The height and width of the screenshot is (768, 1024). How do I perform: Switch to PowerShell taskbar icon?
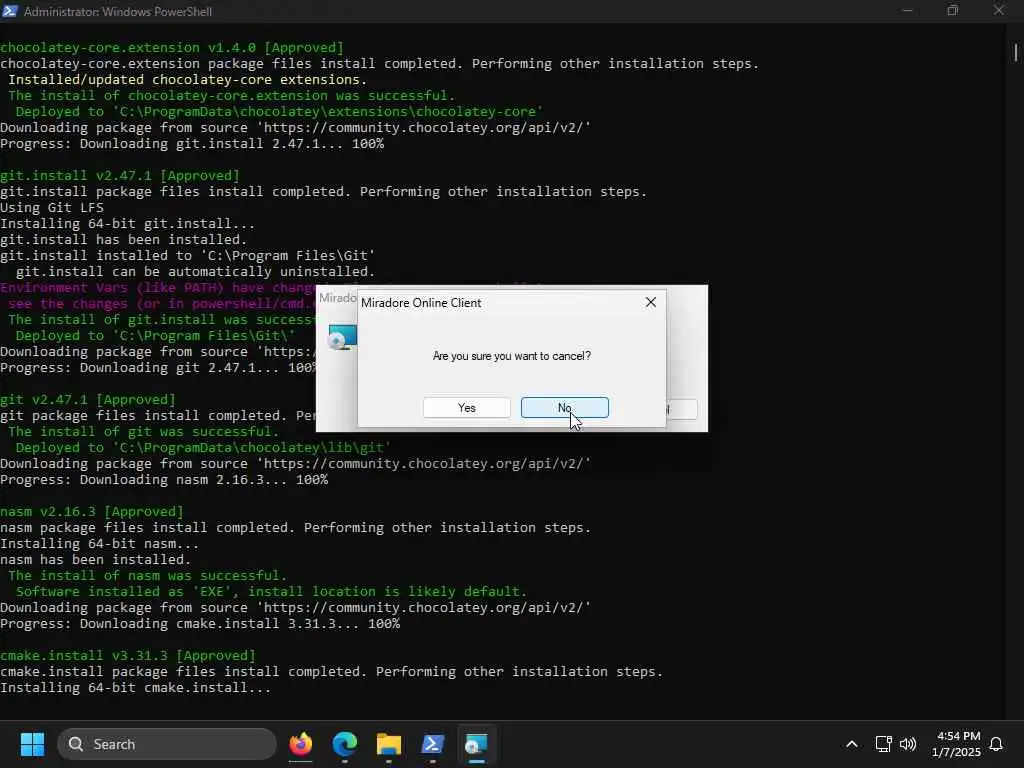(432, 744)
